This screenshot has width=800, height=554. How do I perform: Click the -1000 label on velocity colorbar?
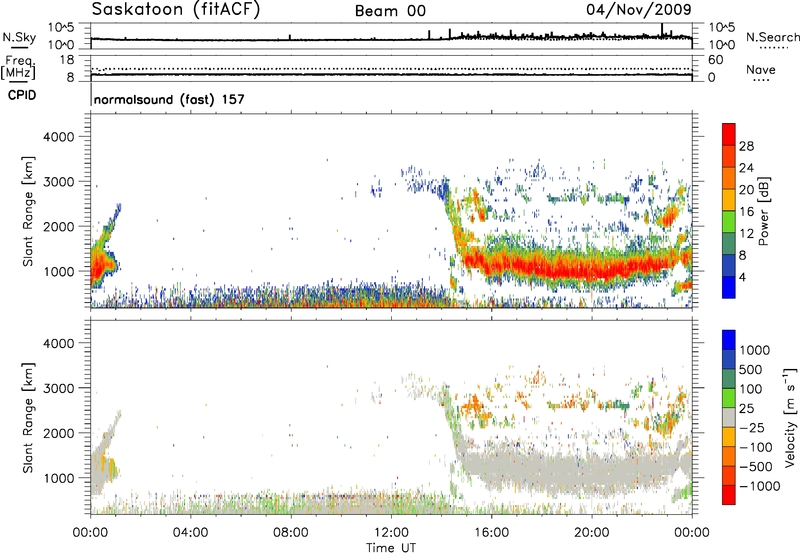pyautogui.click(x=760, y=486)
